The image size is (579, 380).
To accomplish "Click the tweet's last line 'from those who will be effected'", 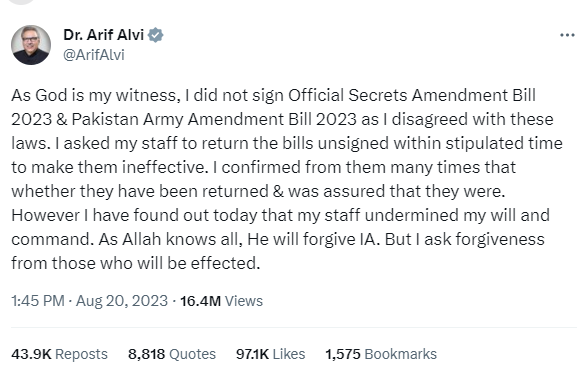I will click(x=136, y=263).
